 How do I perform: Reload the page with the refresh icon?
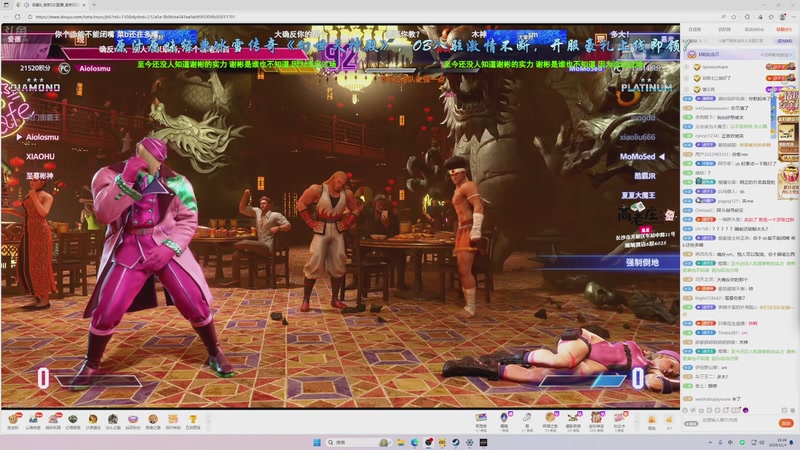tap(18, 17)
